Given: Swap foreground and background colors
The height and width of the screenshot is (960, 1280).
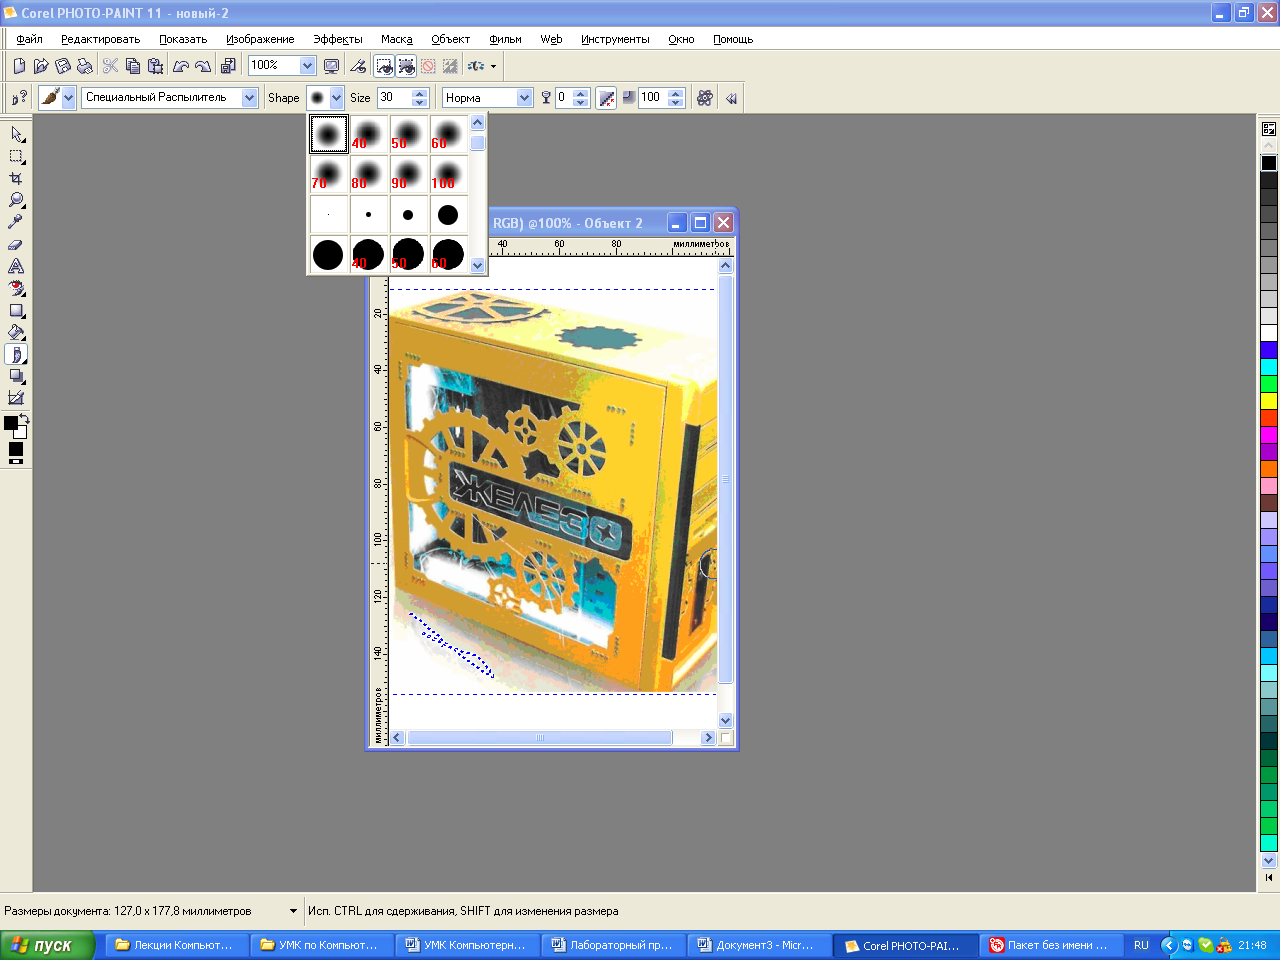Looking at the screenshot, I should pyautogui.click(x=24, y=418).
